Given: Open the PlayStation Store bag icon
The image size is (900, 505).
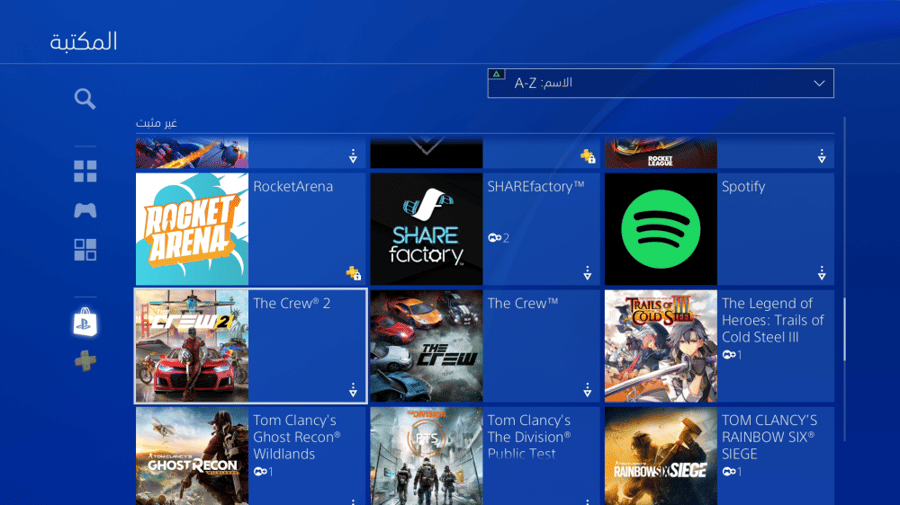Looking at the screenshot, I should (85, 322).
